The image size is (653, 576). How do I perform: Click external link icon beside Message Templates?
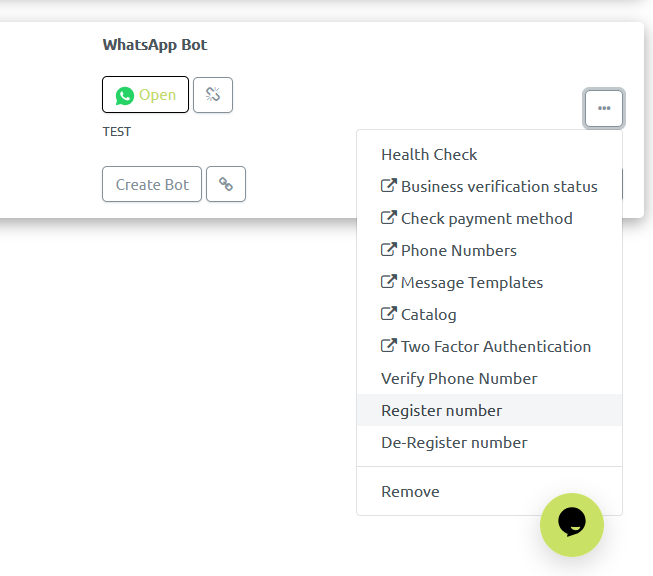(389, 282)
